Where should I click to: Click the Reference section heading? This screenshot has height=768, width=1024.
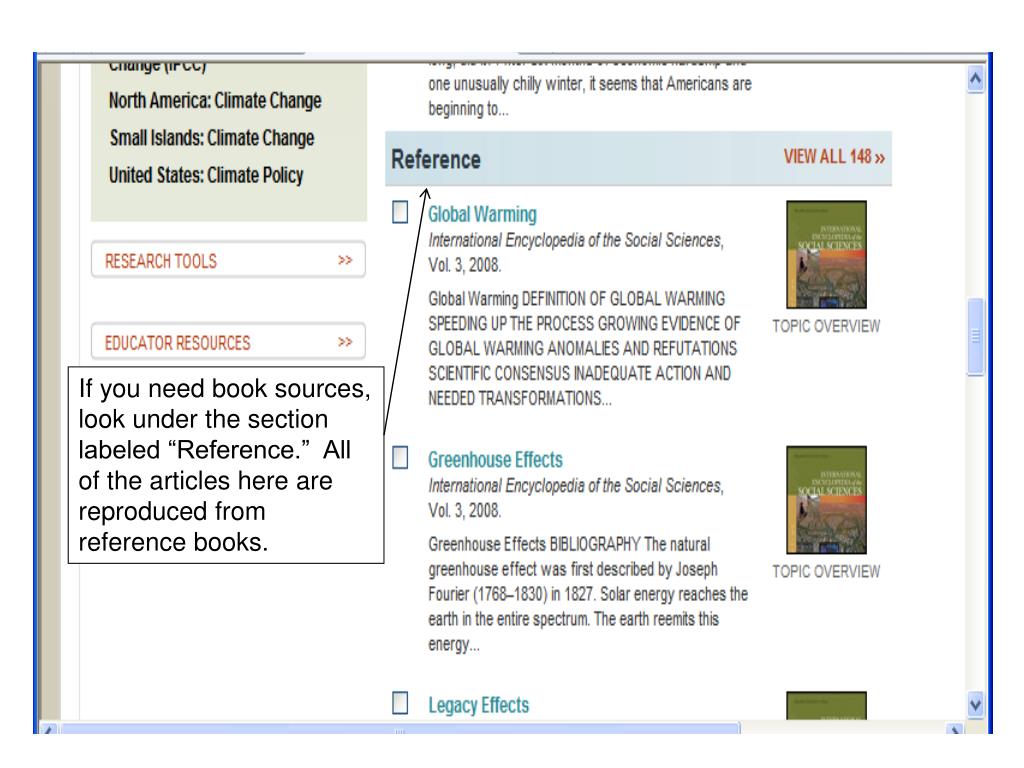[x=436, y=159]
